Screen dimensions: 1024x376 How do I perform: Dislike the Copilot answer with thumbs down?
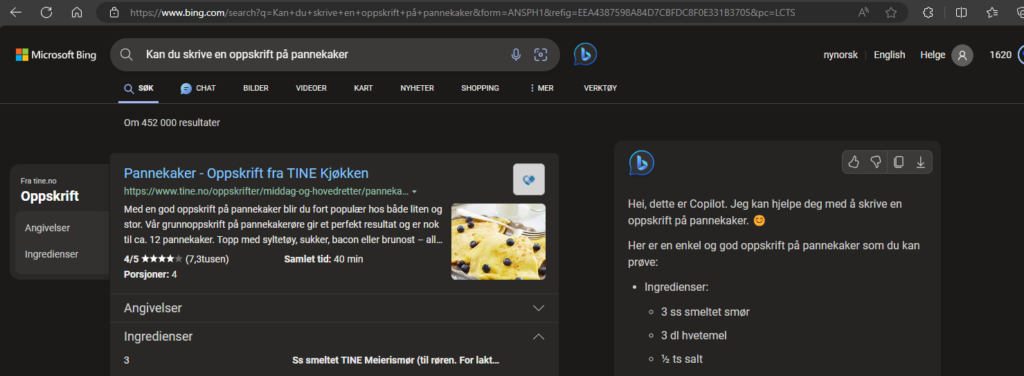pyautogui.click(x=876, y=163)
